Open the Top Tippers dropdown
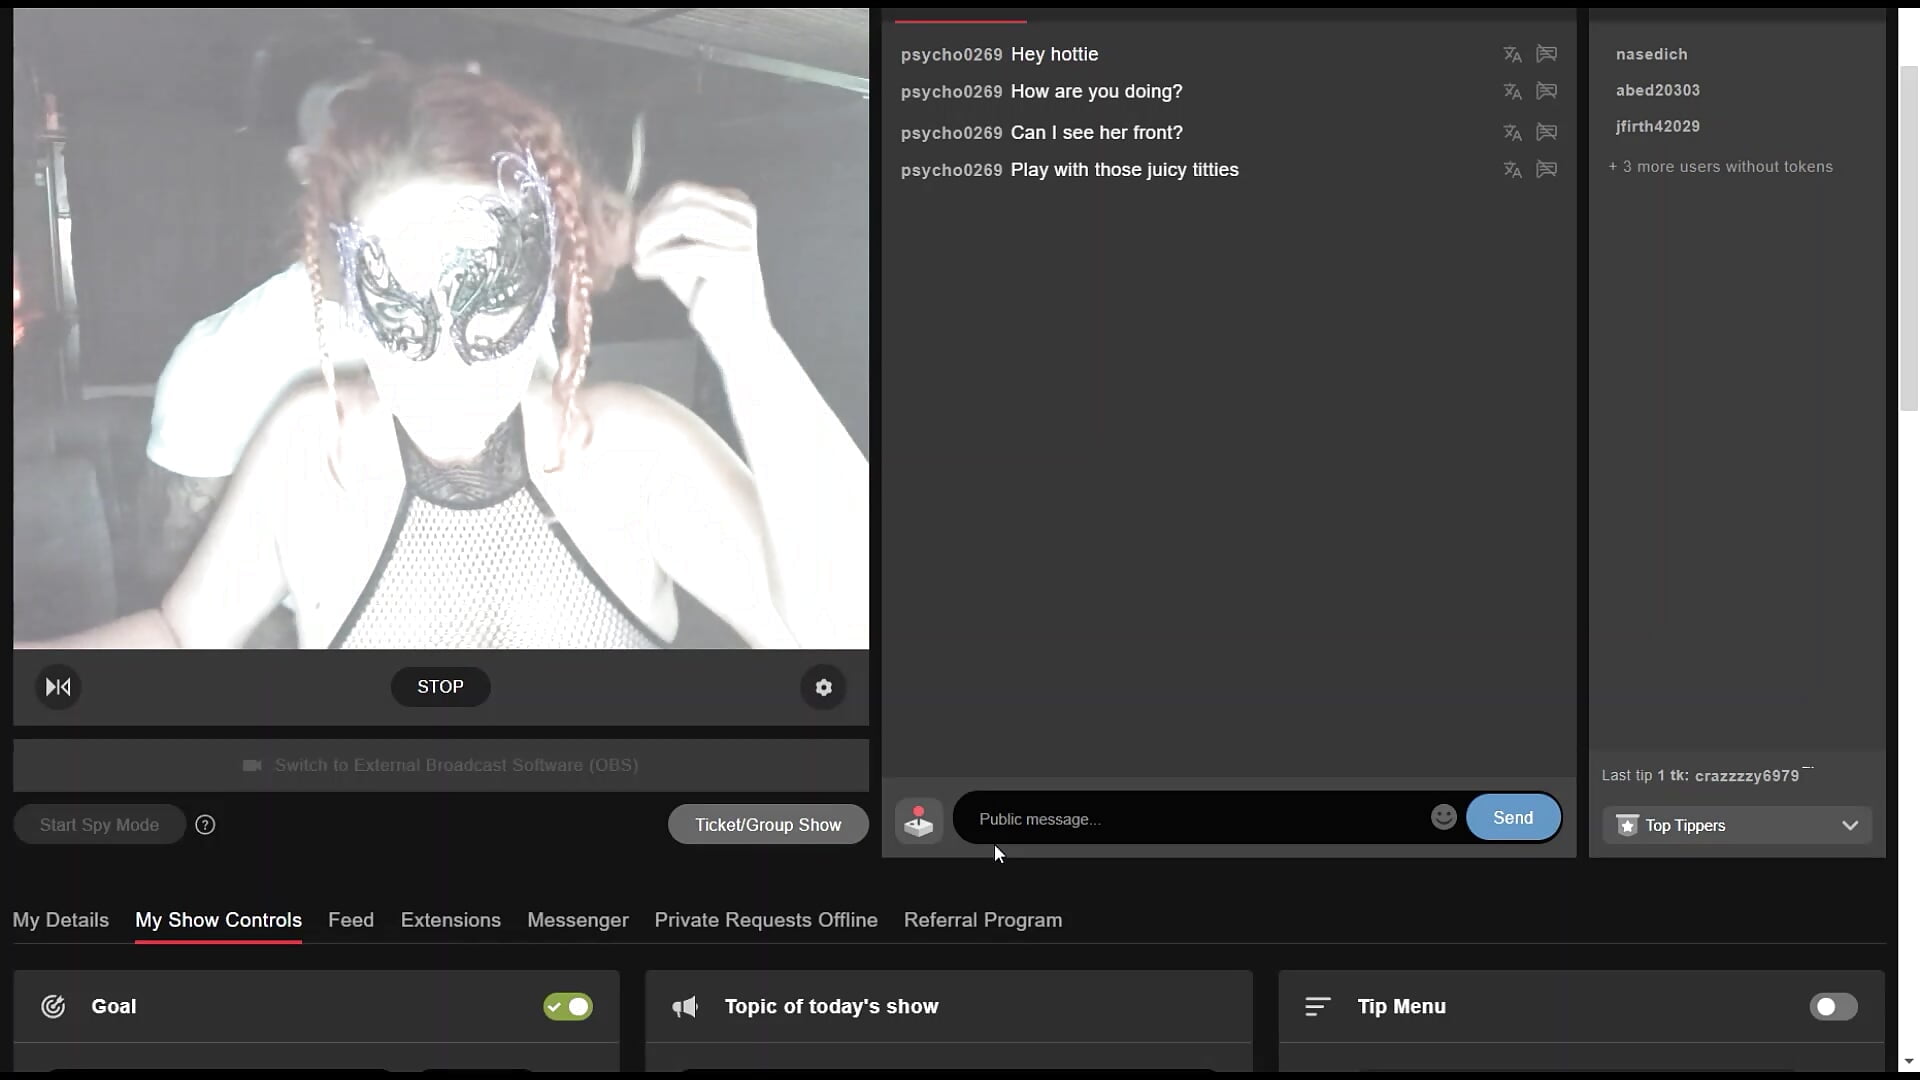Screen dimensions: 1920x1080 click(x=1736, y=825)
